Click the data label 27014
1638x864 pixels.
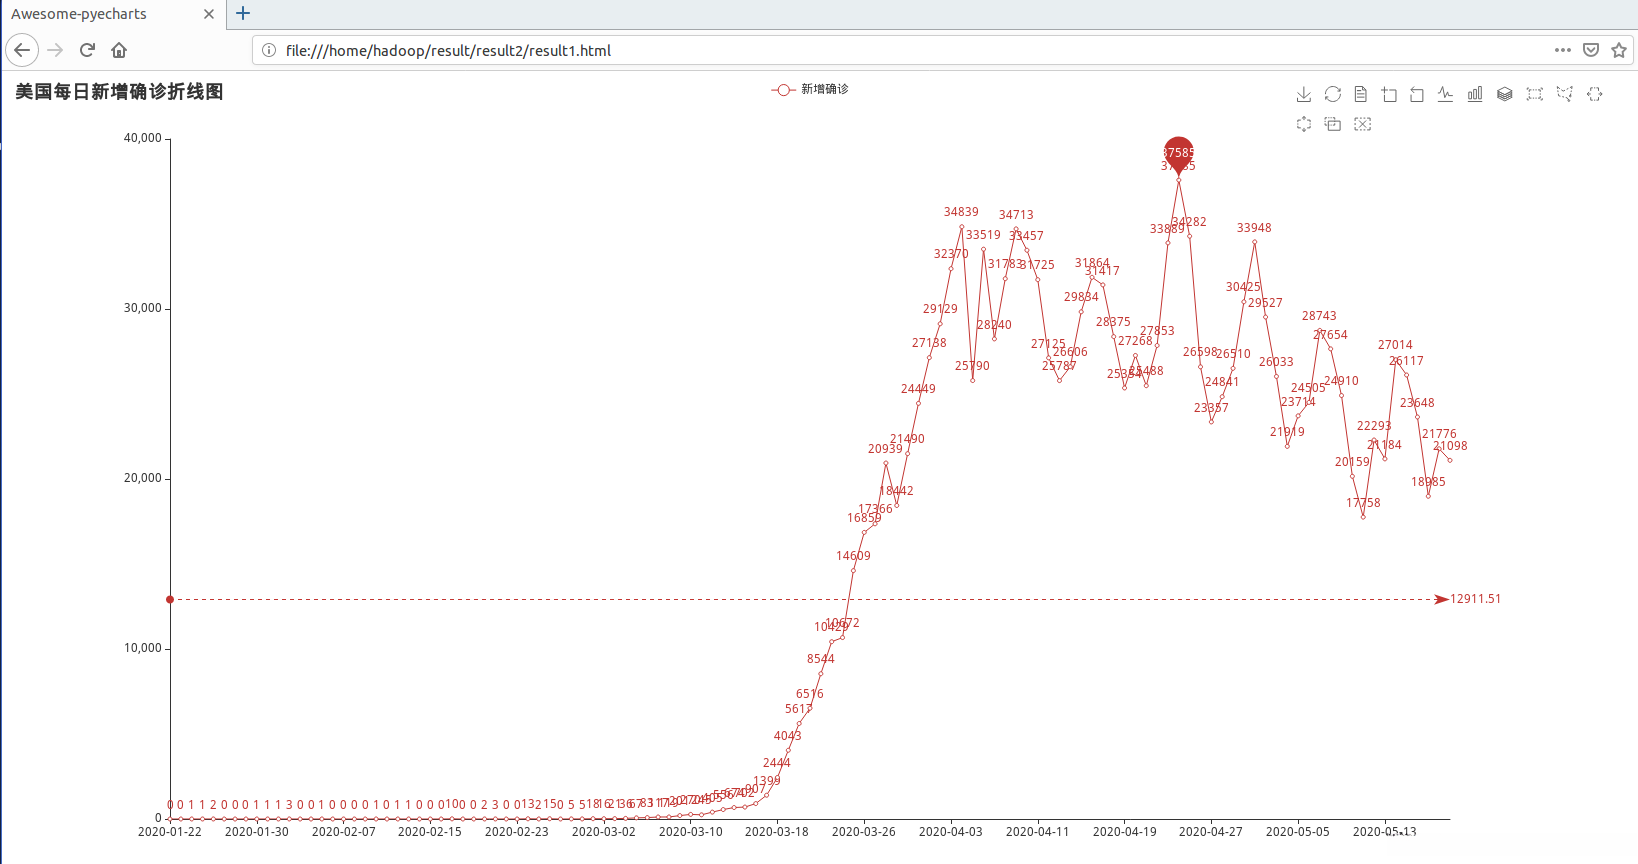[1395, 345]
